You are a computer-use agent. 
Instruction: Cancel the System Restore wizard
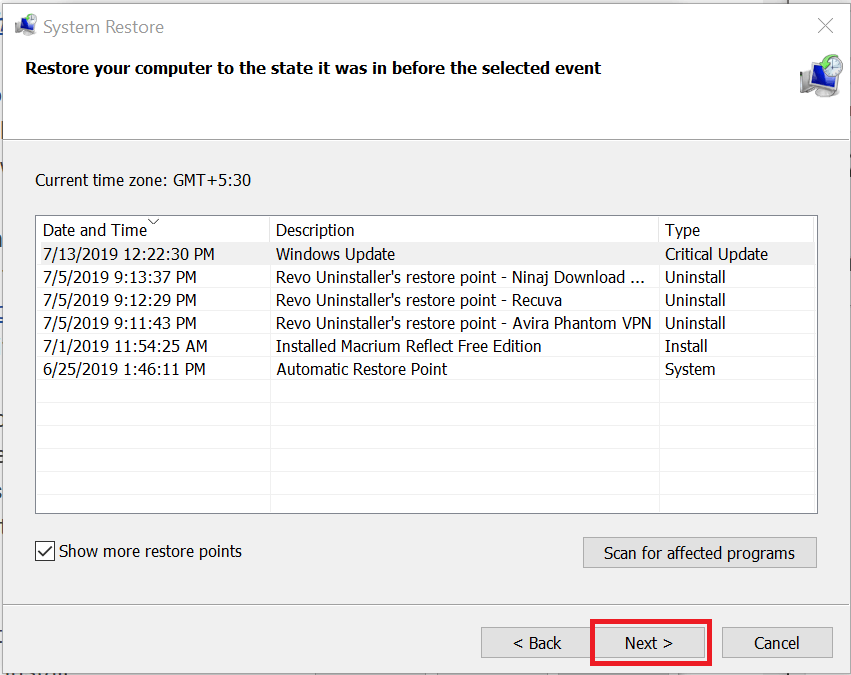point(777,643)
